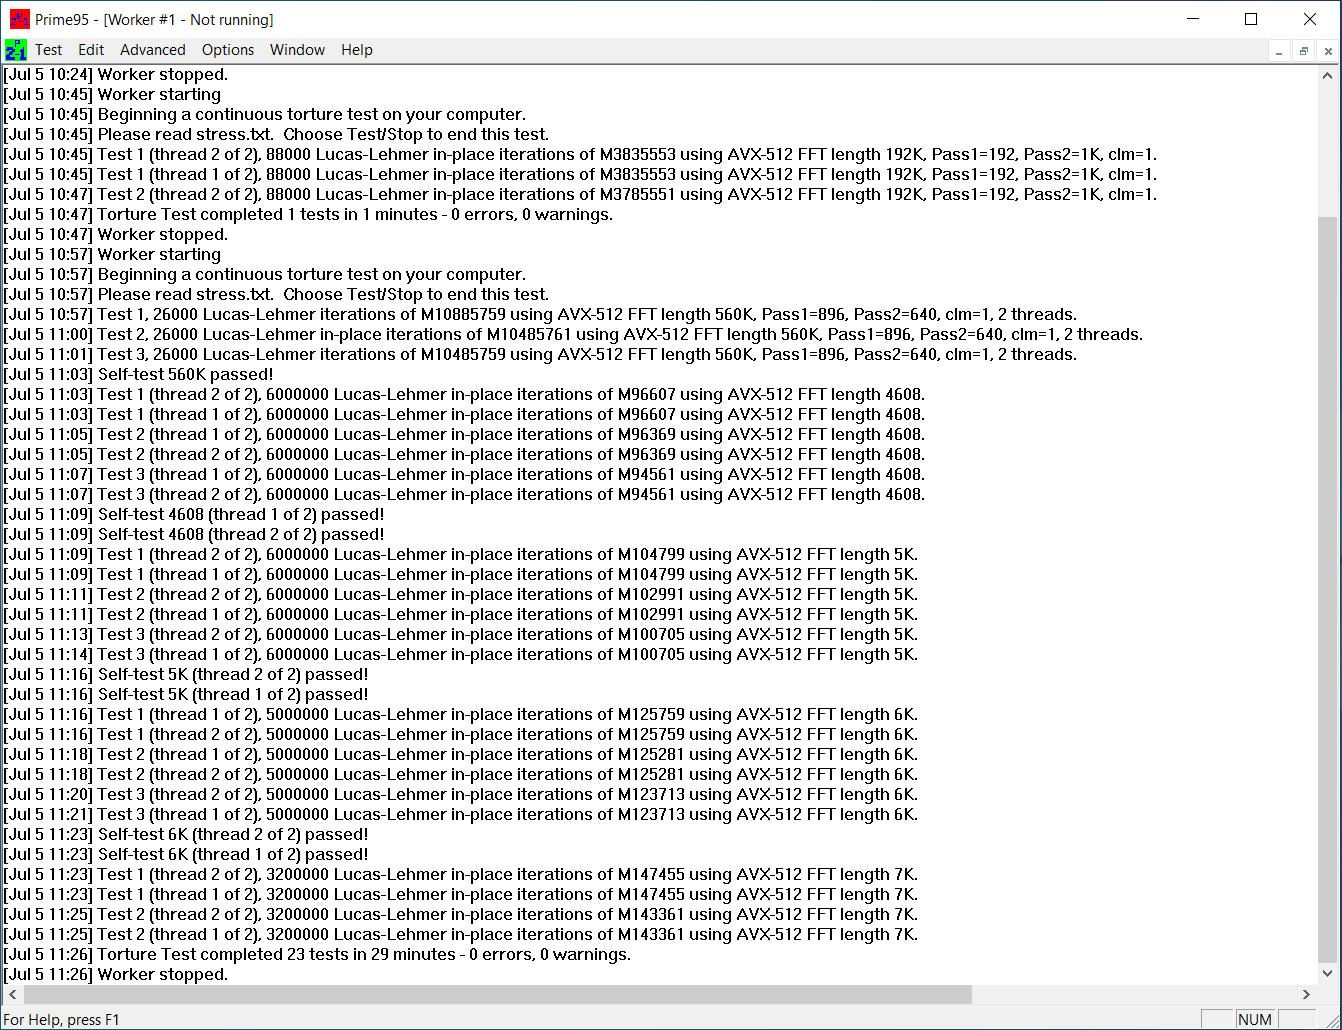Click the NUM indicator in the status bar

click(1255, 1018)
